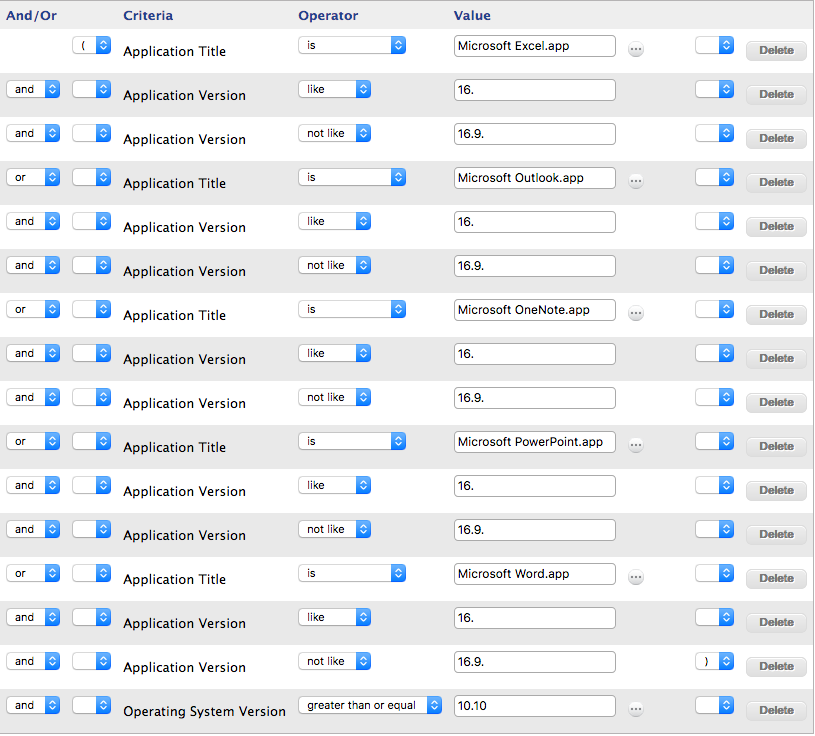The image size is (815, 736).
Task: Click the ellipsis button next to the 10.10 value
Action: coord(636,709)
